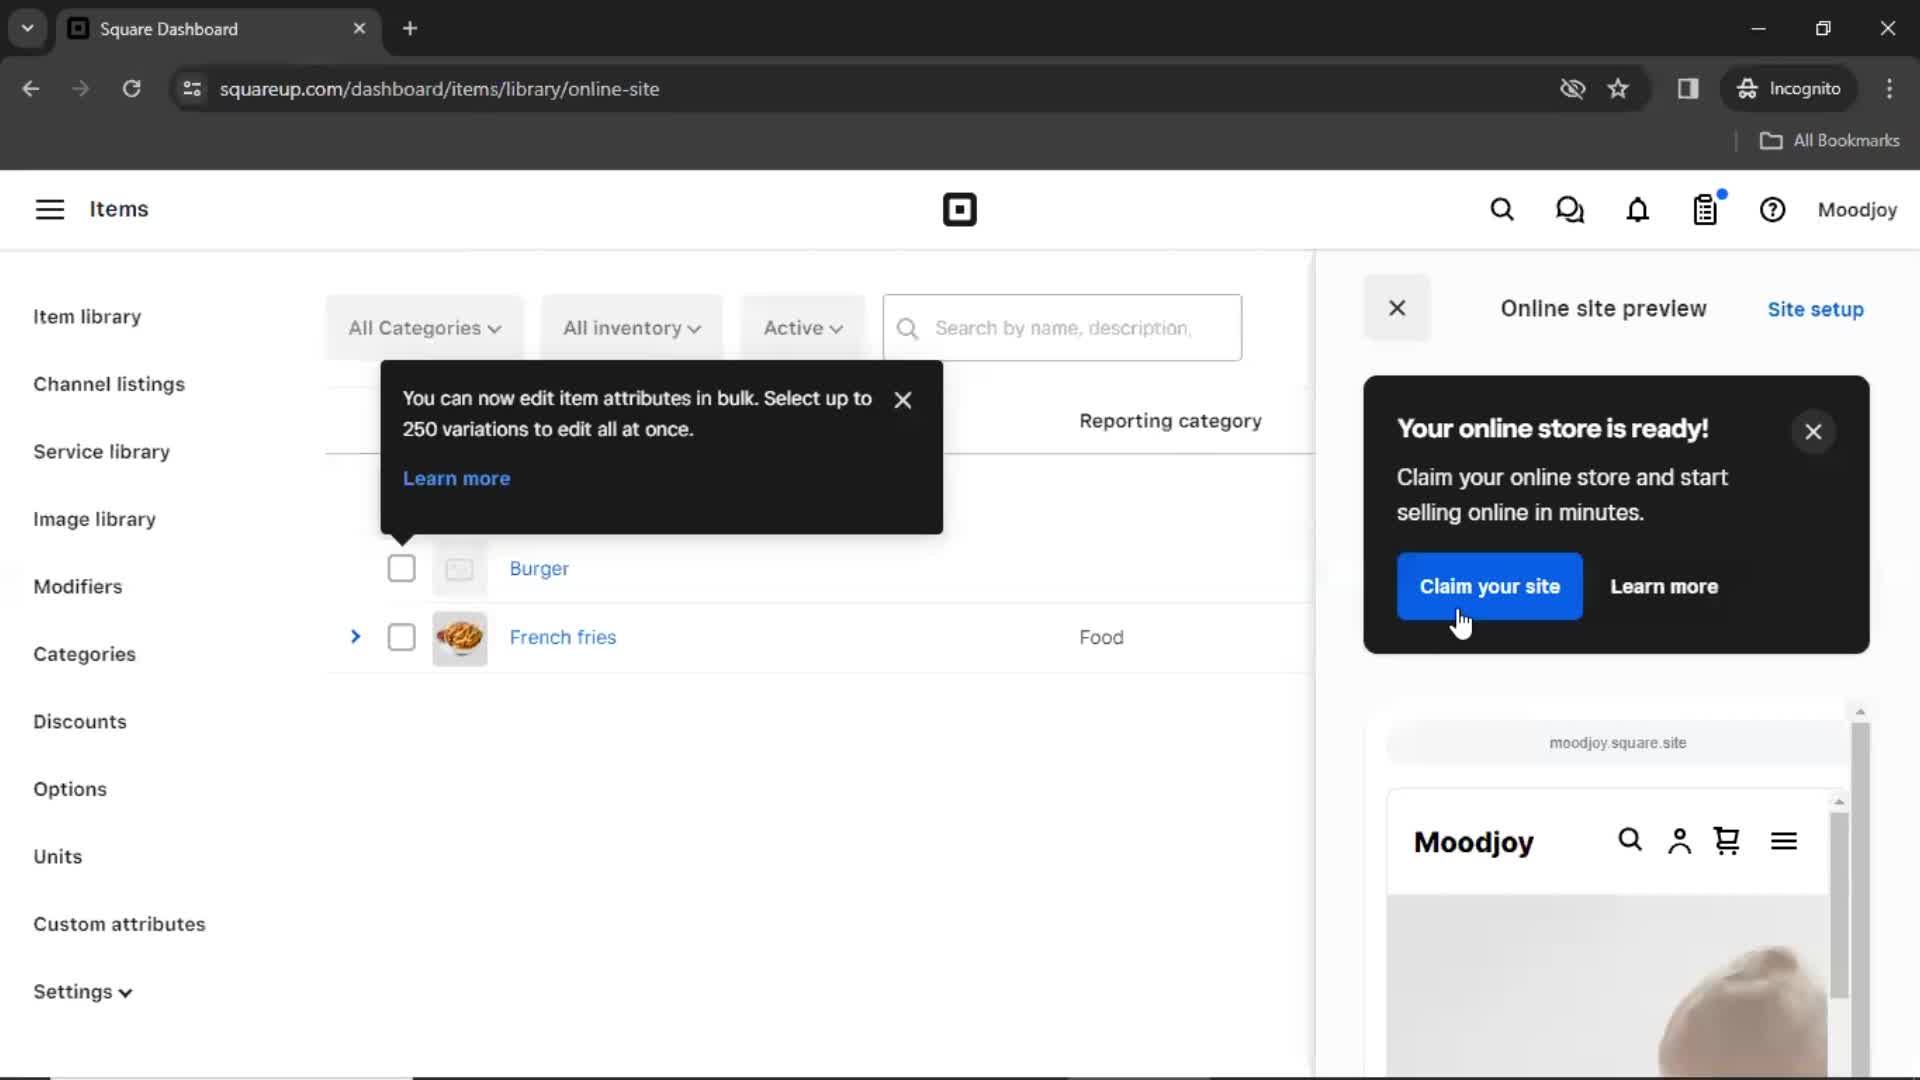
Task: Select the French fries item checkbox
Action: (401, 637)
